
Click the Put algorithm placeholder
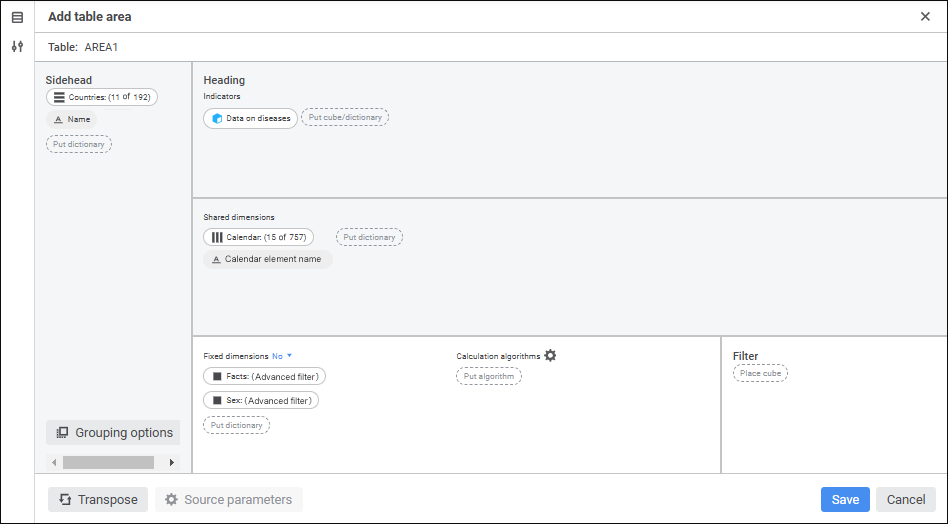pyautogui.click(x=488, y=376)
